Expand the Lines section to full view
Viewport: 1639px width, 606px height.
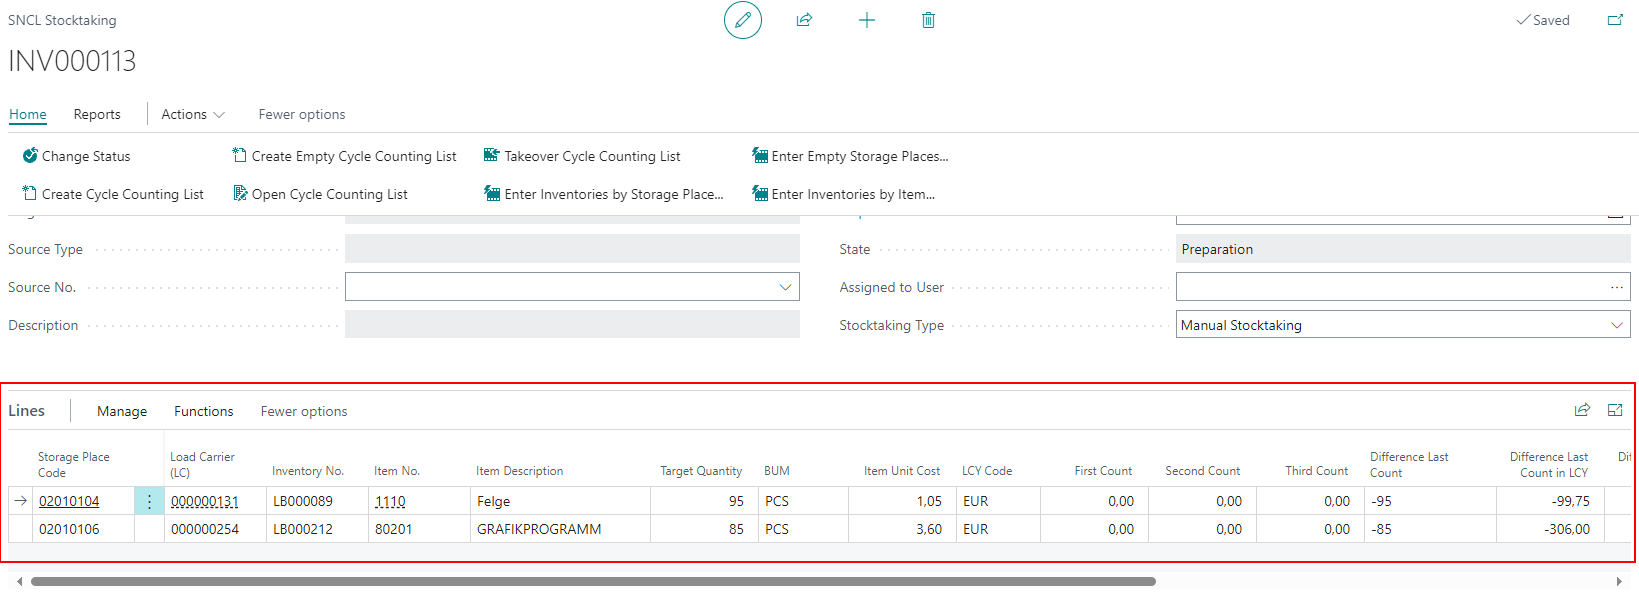click(x=1615, y=410)
